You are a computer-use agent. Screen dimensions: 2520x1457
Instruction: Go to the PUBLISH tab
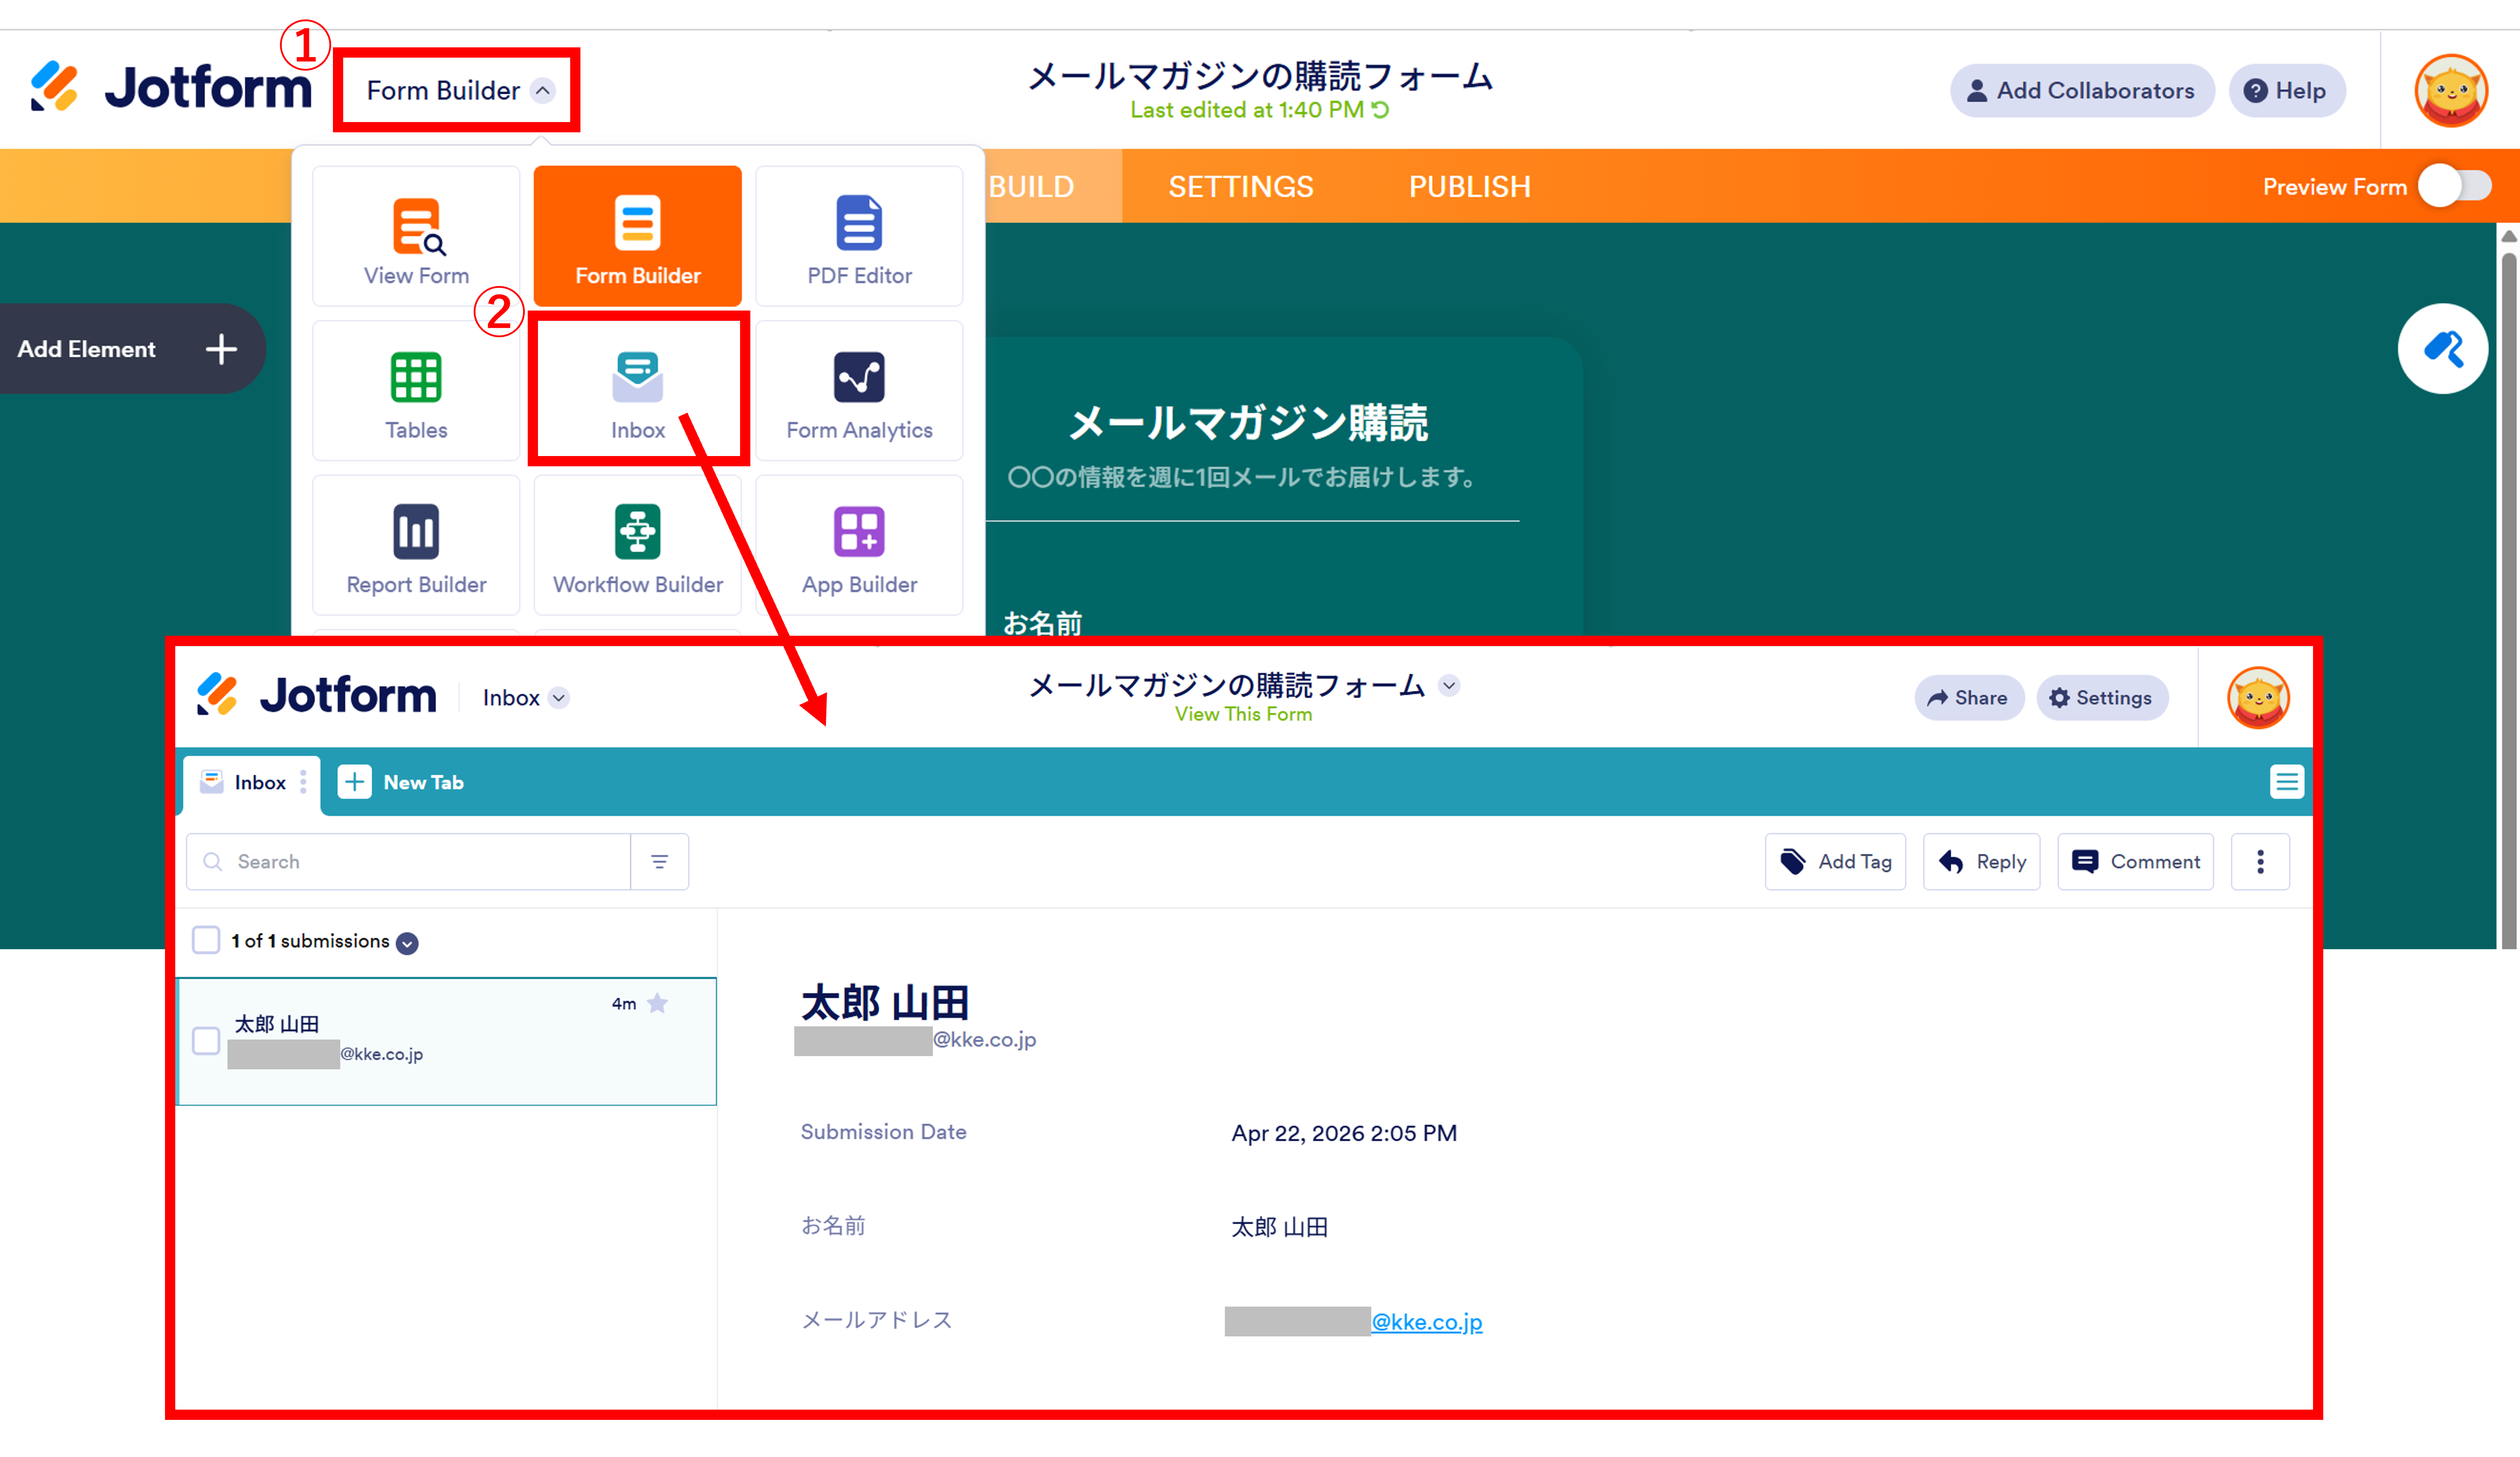coord(1469,187)
